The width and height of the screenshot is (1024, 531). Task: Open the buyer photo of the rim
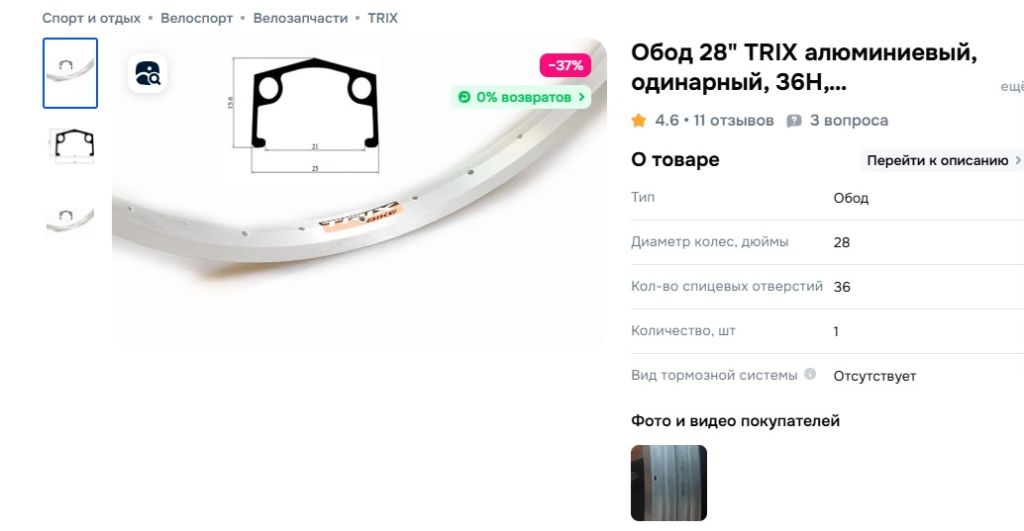(x=669, y=483)
